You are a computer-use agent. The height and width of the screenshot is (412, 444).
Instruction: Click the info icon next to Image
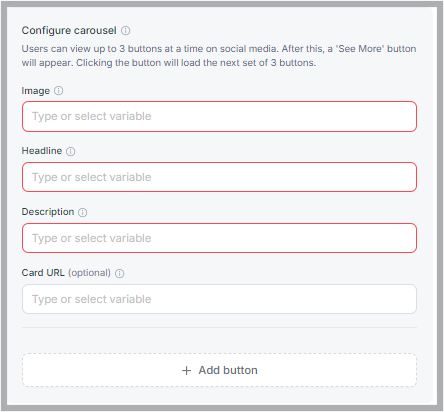[x=58, y=91]
